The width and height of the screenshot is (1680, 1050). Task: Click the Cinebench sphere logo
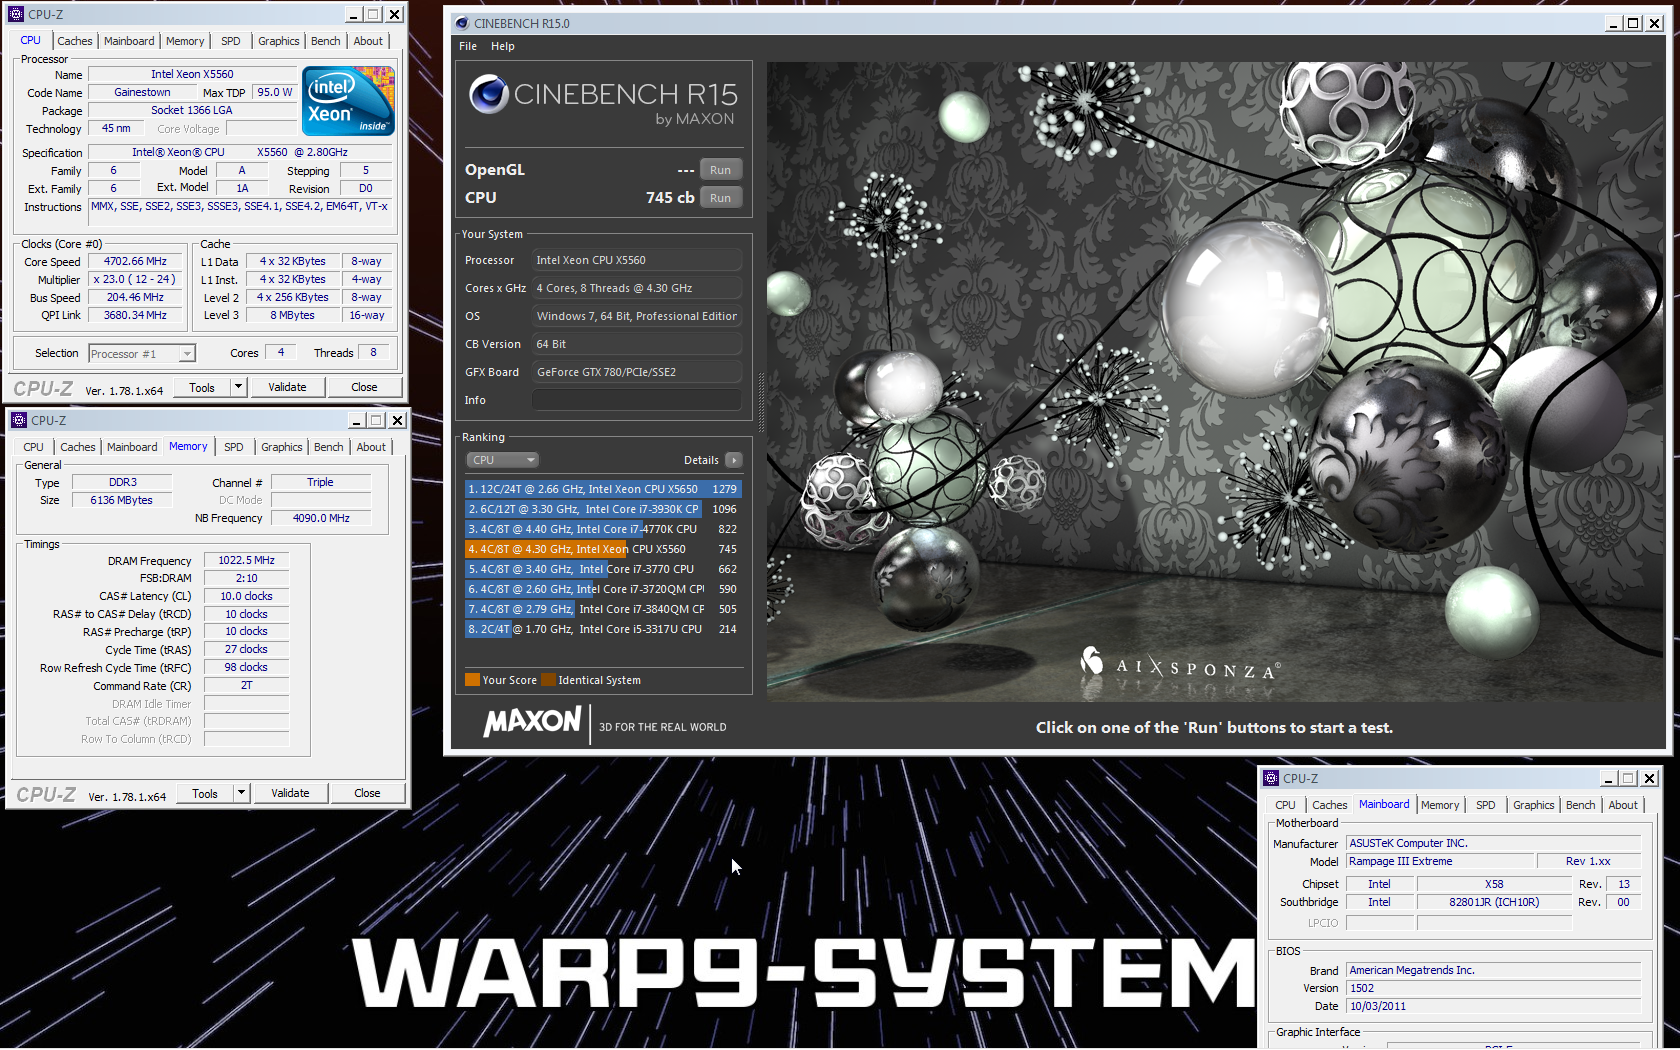coord(489,94)
